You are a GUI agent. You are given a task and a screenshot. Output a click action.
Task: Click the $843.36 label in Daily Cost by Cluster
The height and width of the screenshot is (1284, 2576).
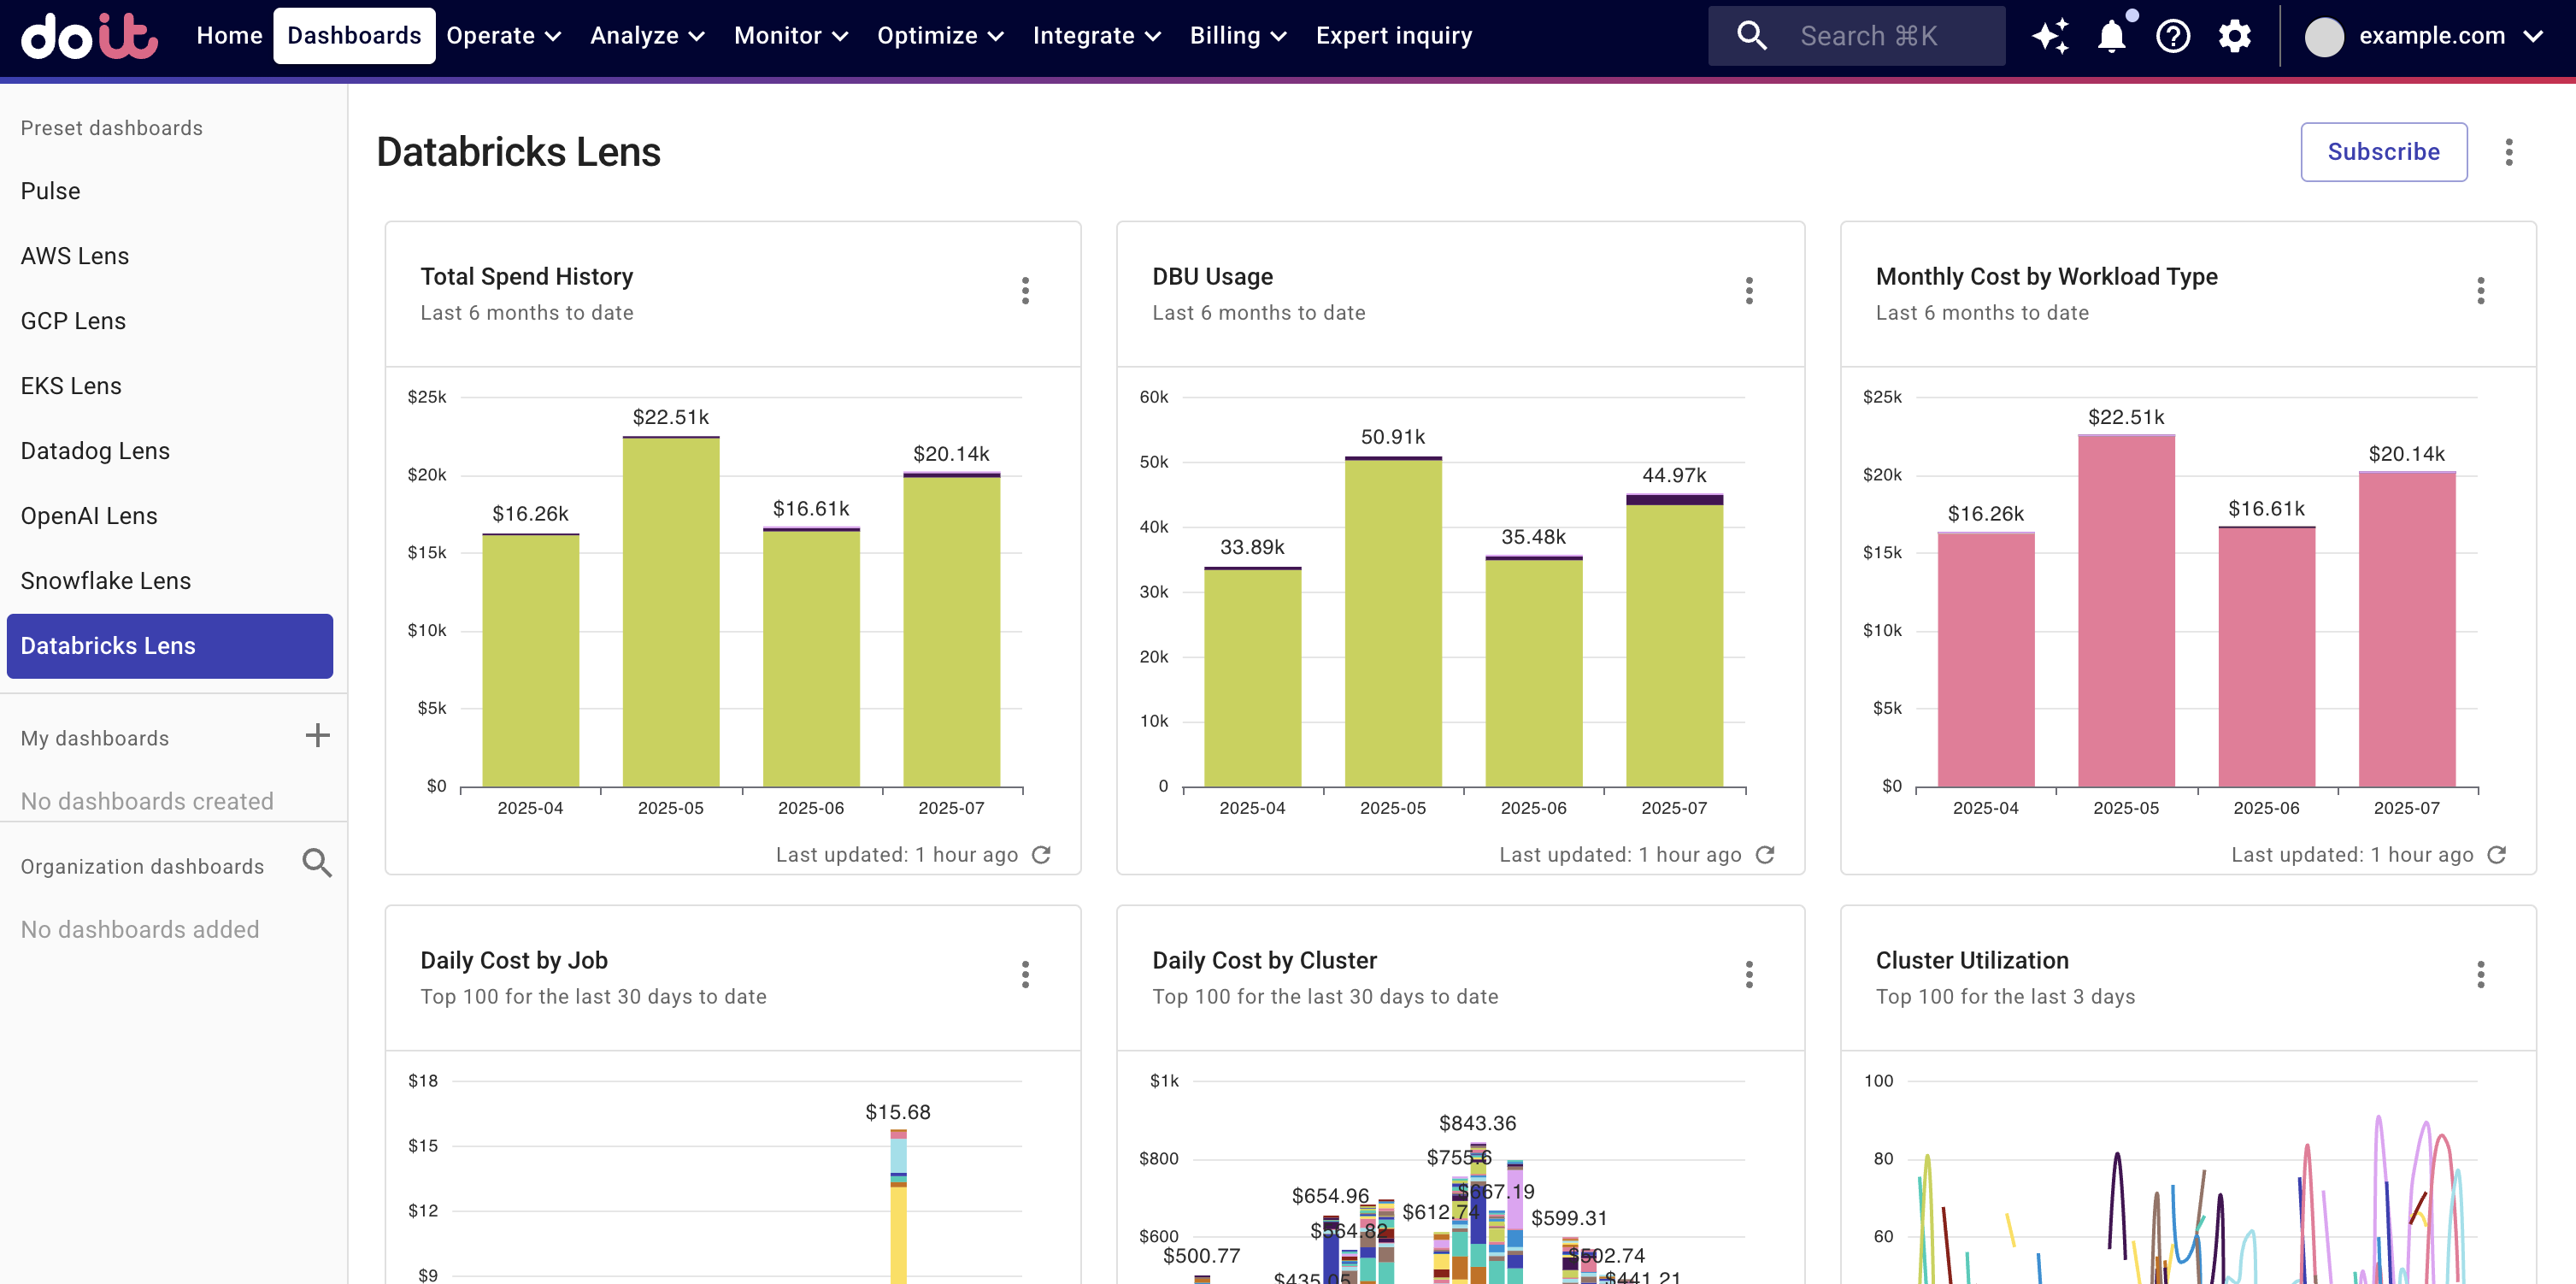tap(1477, 1123)
